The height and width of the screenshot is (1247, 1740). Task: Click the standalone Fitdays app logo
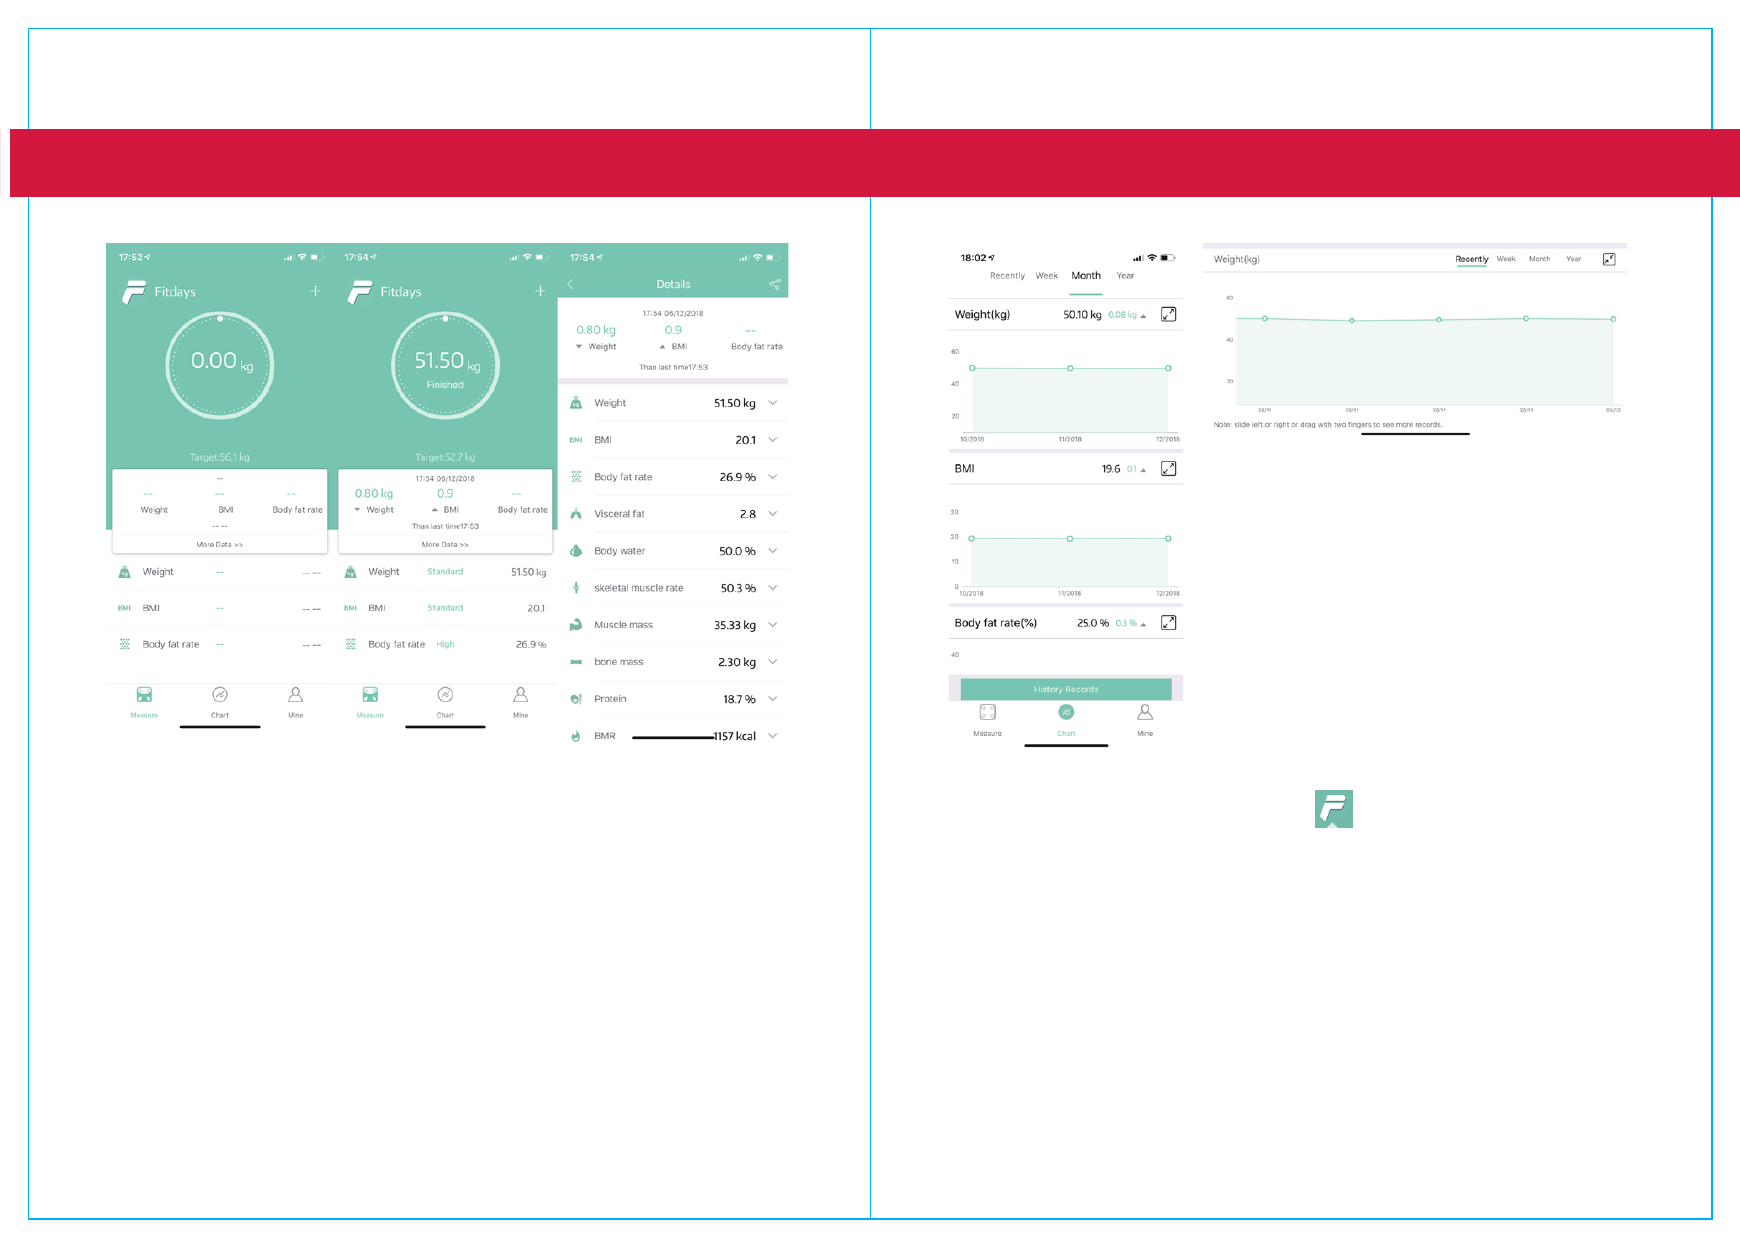pyautogui.click(x=1333, y=809)
